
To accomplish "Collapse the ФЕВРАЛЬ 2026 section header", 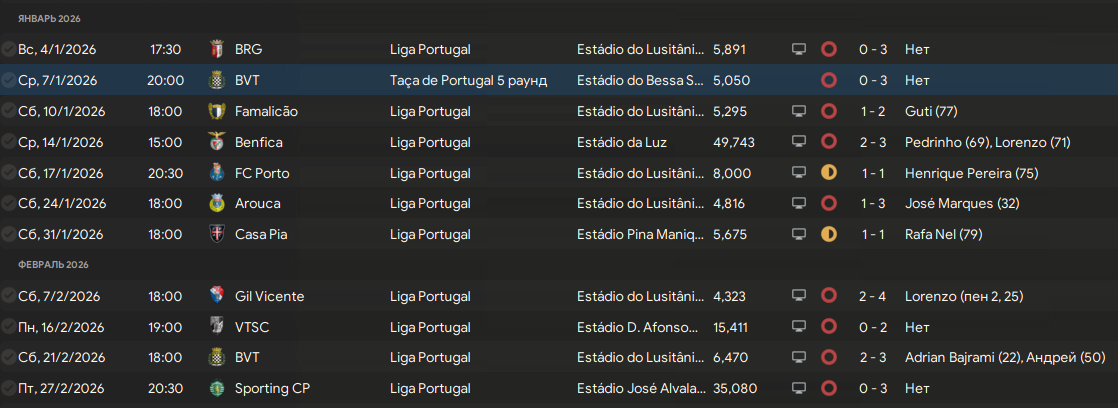I will point(54,265).
